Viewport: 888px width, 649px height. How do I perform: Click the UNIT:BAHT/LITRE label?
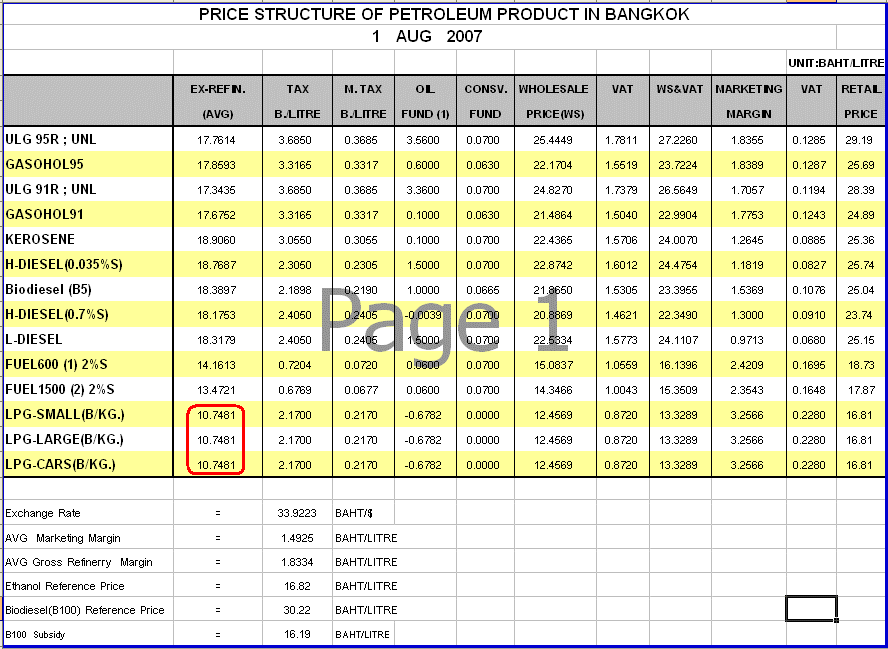[836, 63]
